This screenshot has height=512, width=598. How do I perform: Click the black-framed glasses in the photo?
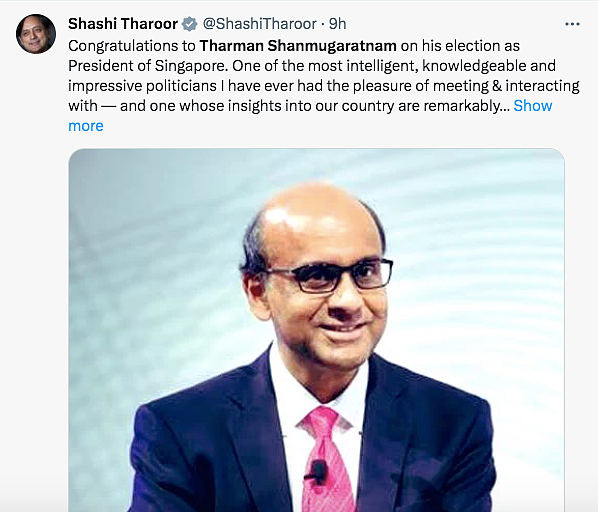(x=330, y=276)
